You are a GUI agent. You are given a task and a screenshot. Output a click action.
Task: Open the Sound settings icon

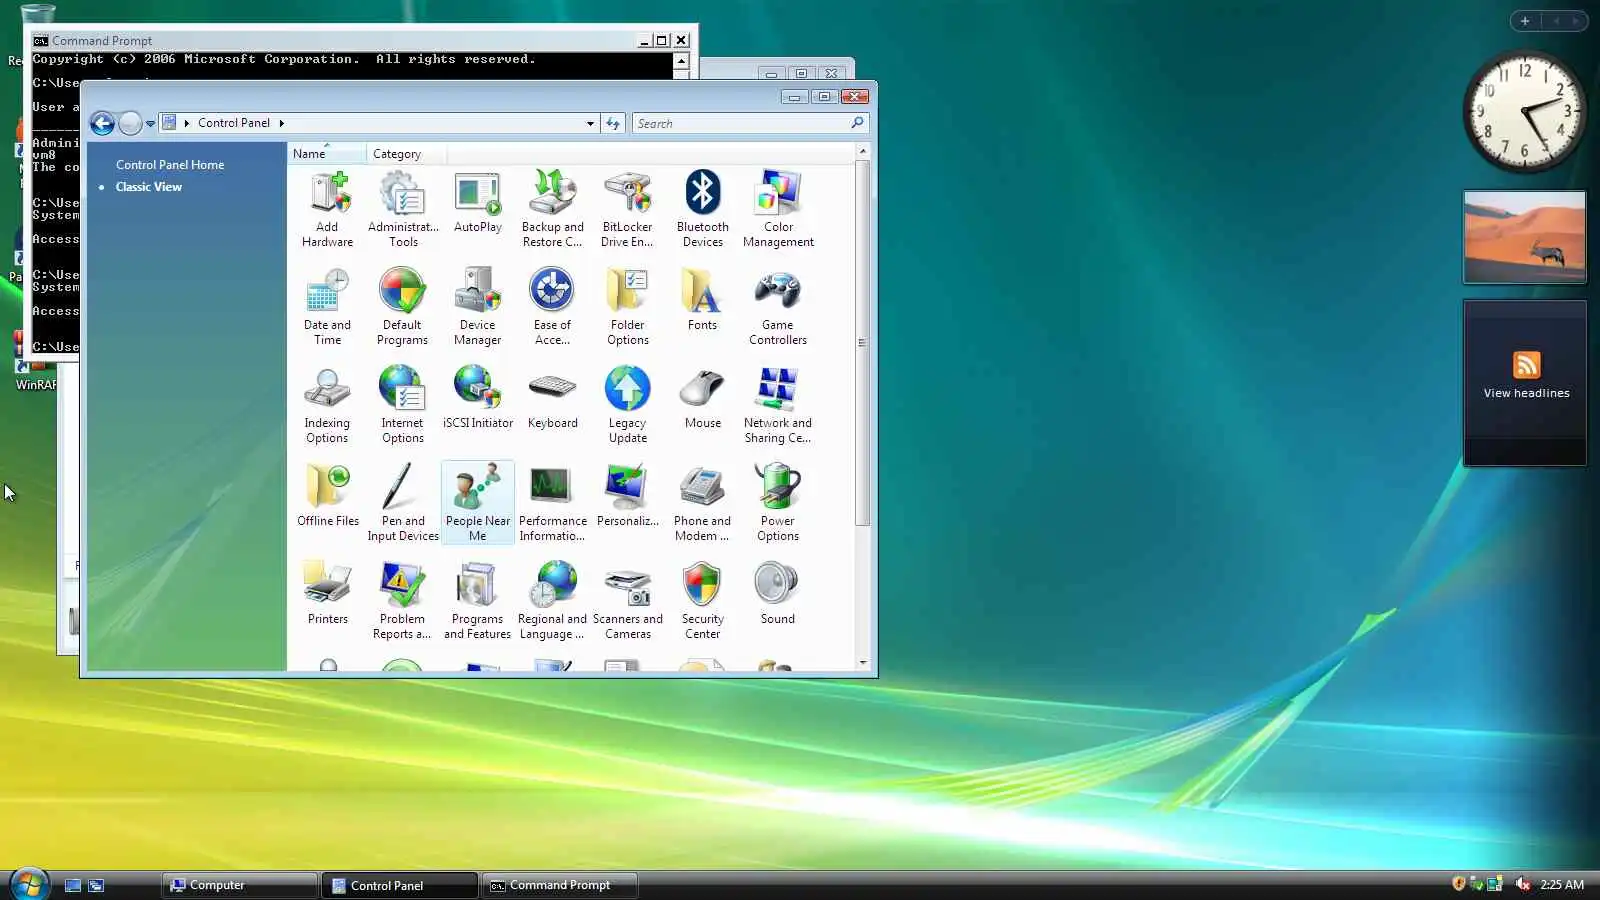pos(778,594)
